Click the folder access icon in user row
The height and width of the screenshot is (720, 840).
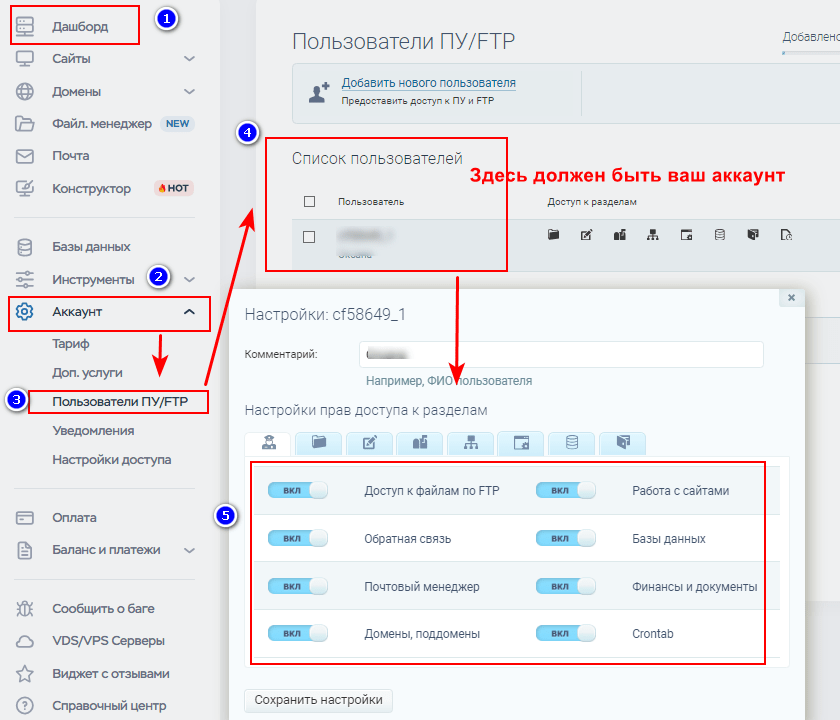click(553, 234)
